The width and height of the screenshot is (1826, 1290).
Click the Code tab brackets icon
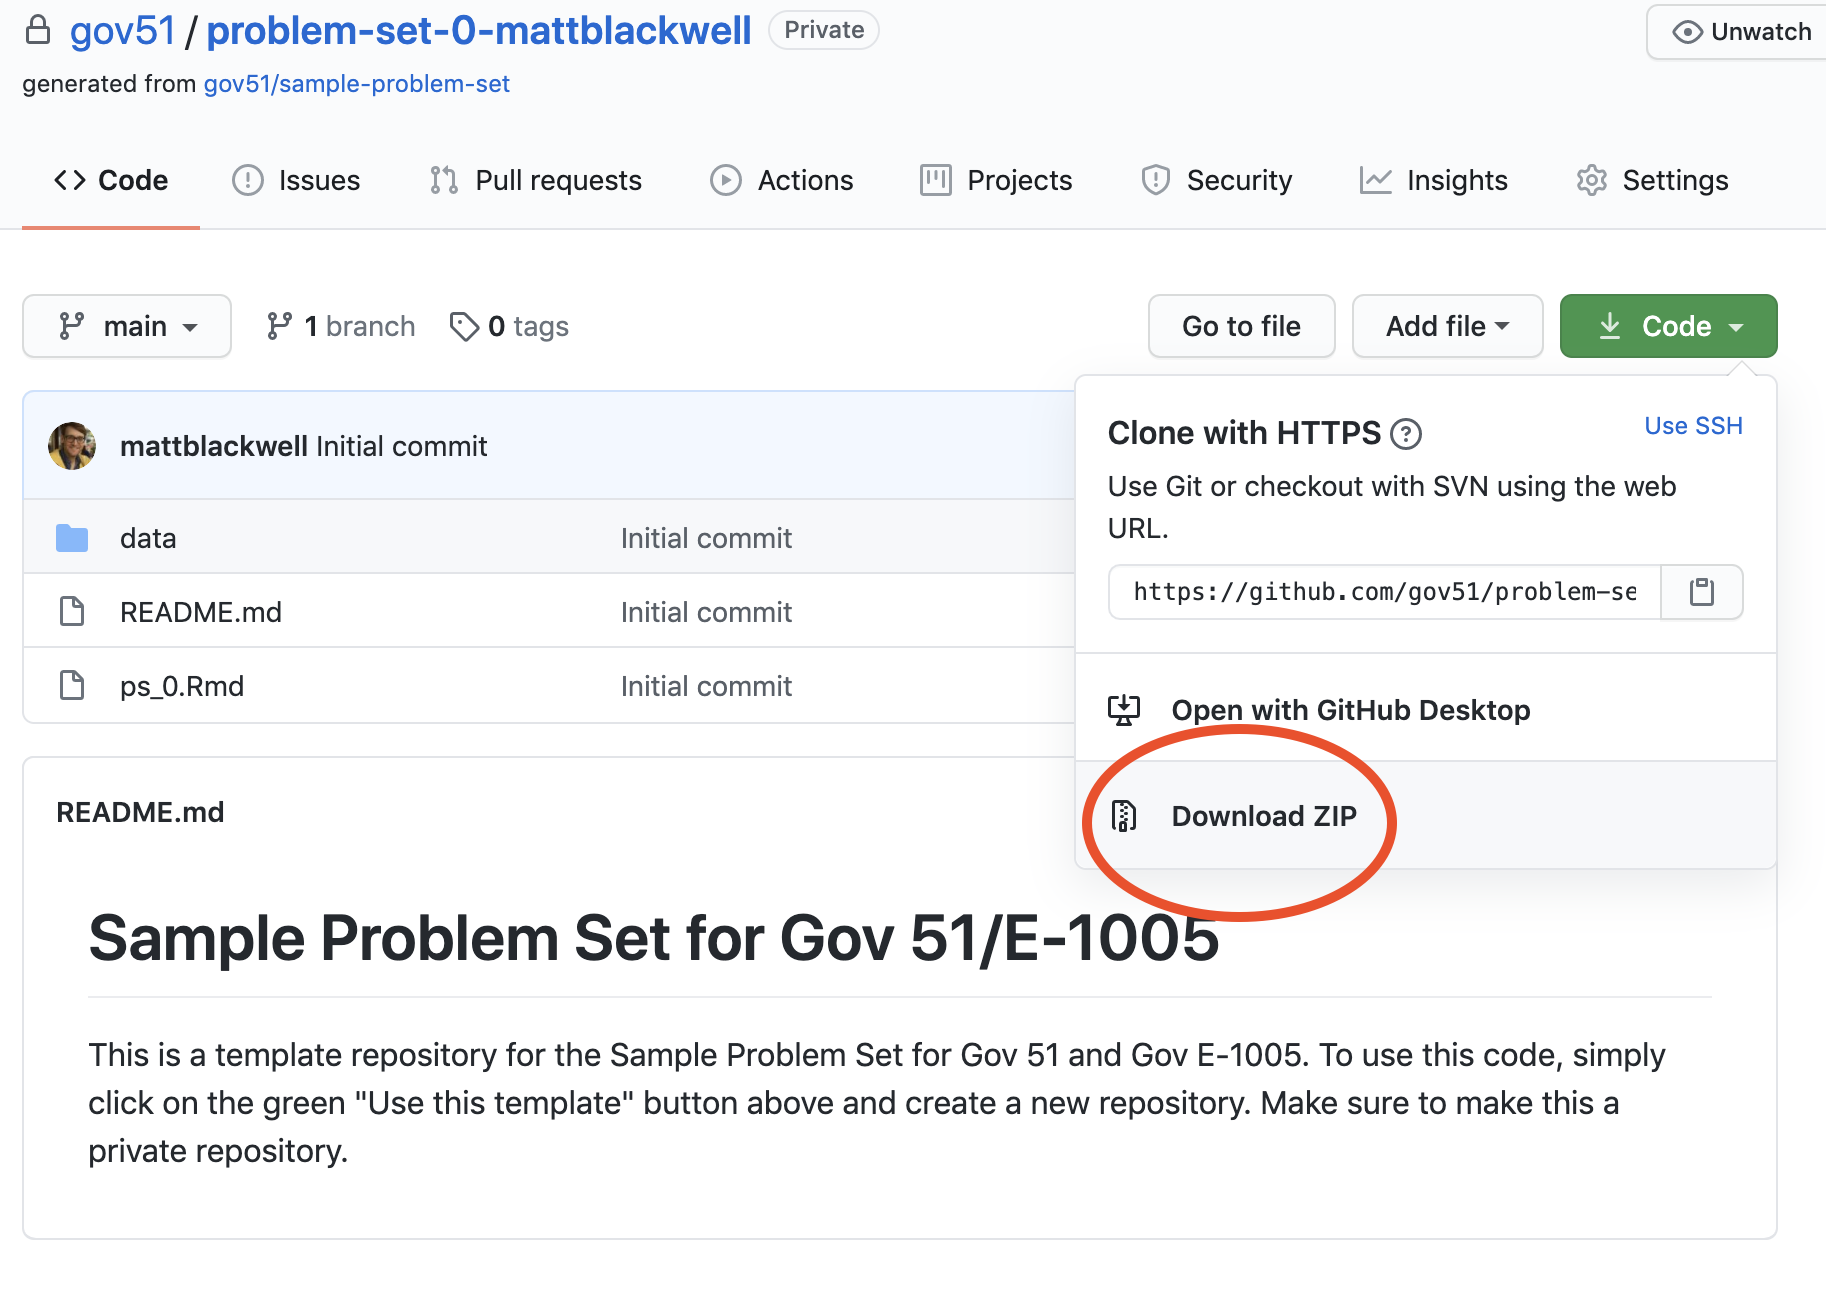pyautogui.click(x=70, y=180)
